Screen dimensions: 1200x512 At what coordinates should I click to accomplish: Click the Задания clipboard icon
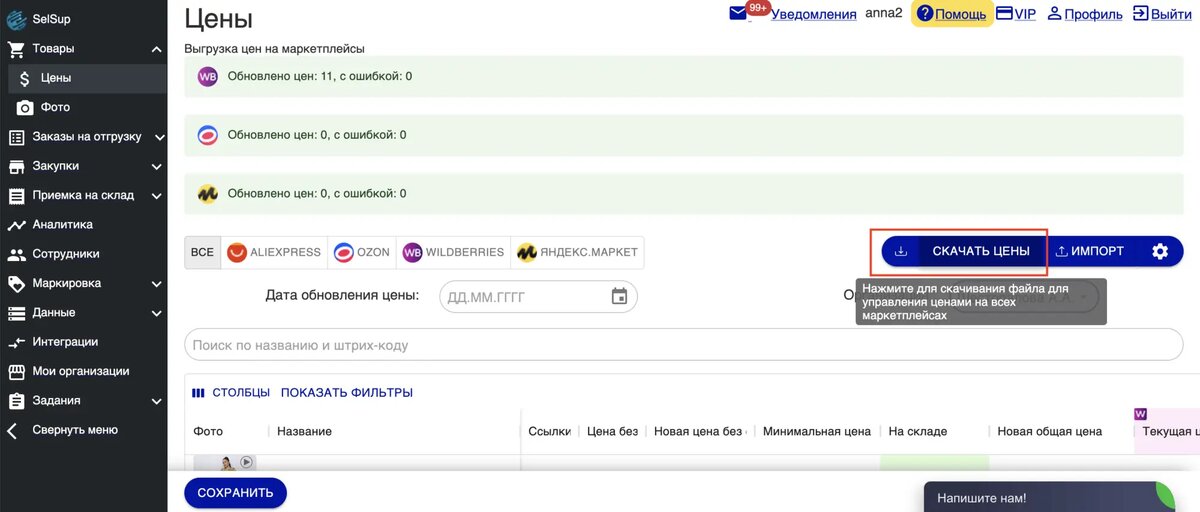16,401
